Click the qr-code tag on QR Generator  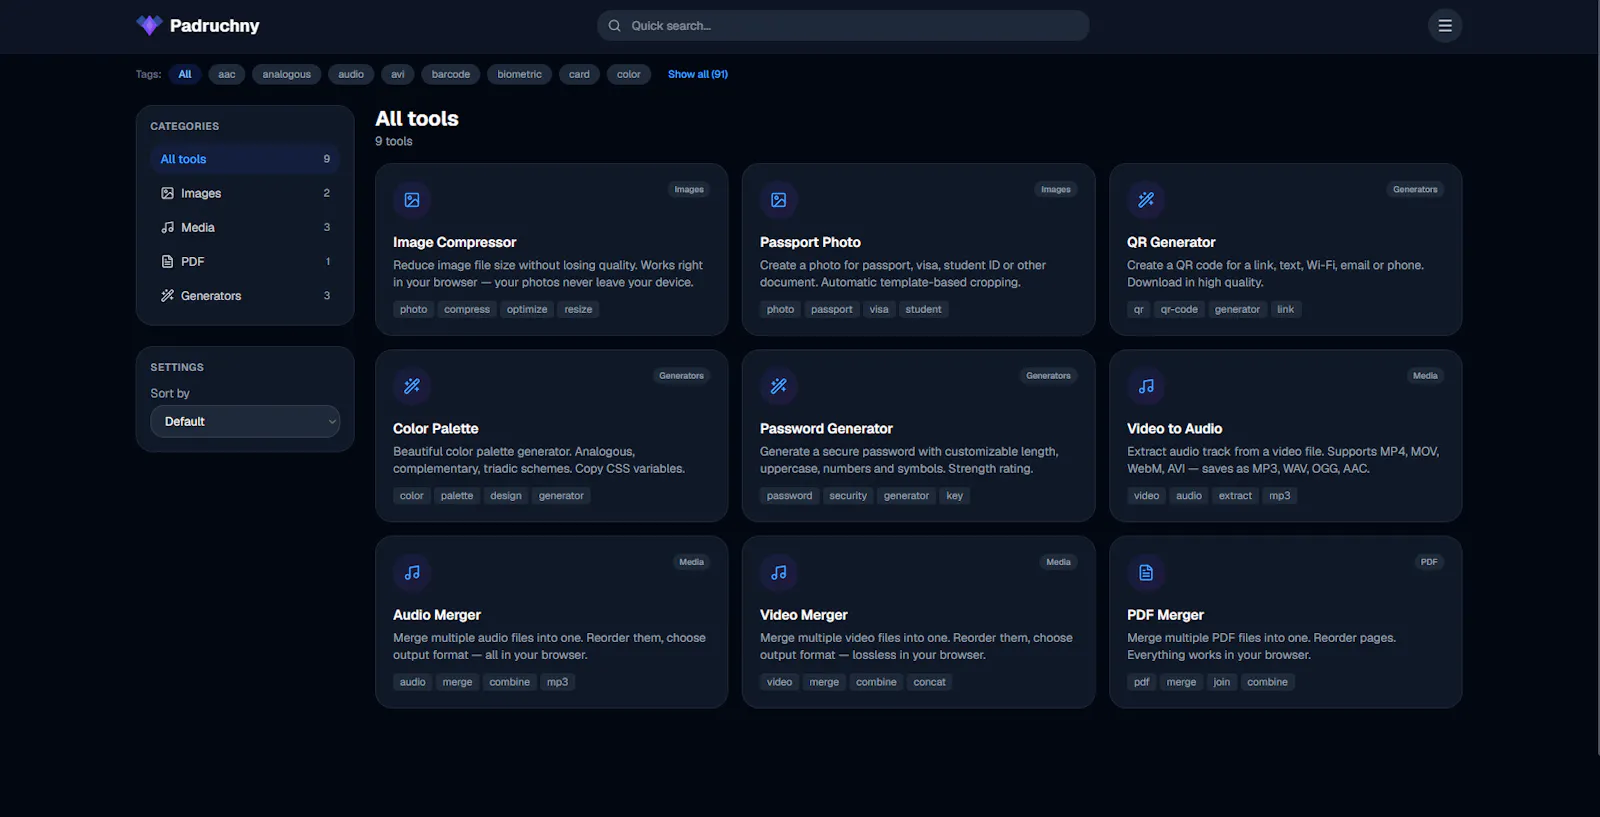pos(1179,309)
